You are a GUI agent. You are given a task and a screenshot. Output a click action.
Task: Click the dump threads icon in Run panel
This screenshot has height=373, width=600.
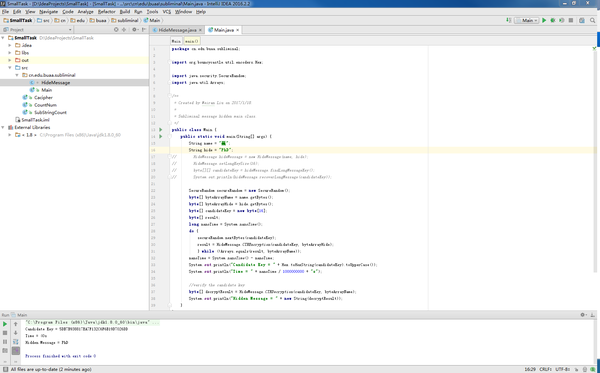(5, 350)
